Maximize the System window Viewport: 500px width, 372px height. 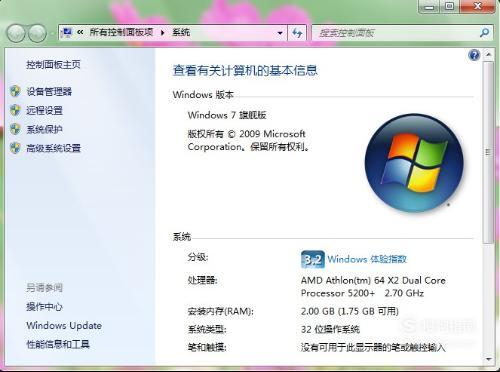pyautogui.click(x=449, y=6)
